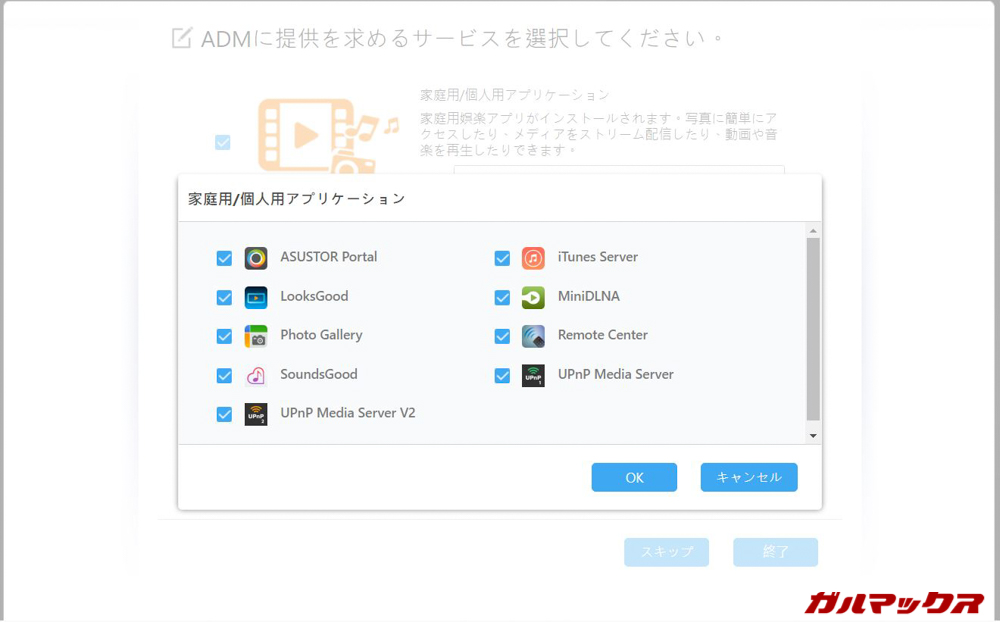Click the UPnP Media Server icon
Viewport: 1000px width, 622px height.
(x=533, y=375)
